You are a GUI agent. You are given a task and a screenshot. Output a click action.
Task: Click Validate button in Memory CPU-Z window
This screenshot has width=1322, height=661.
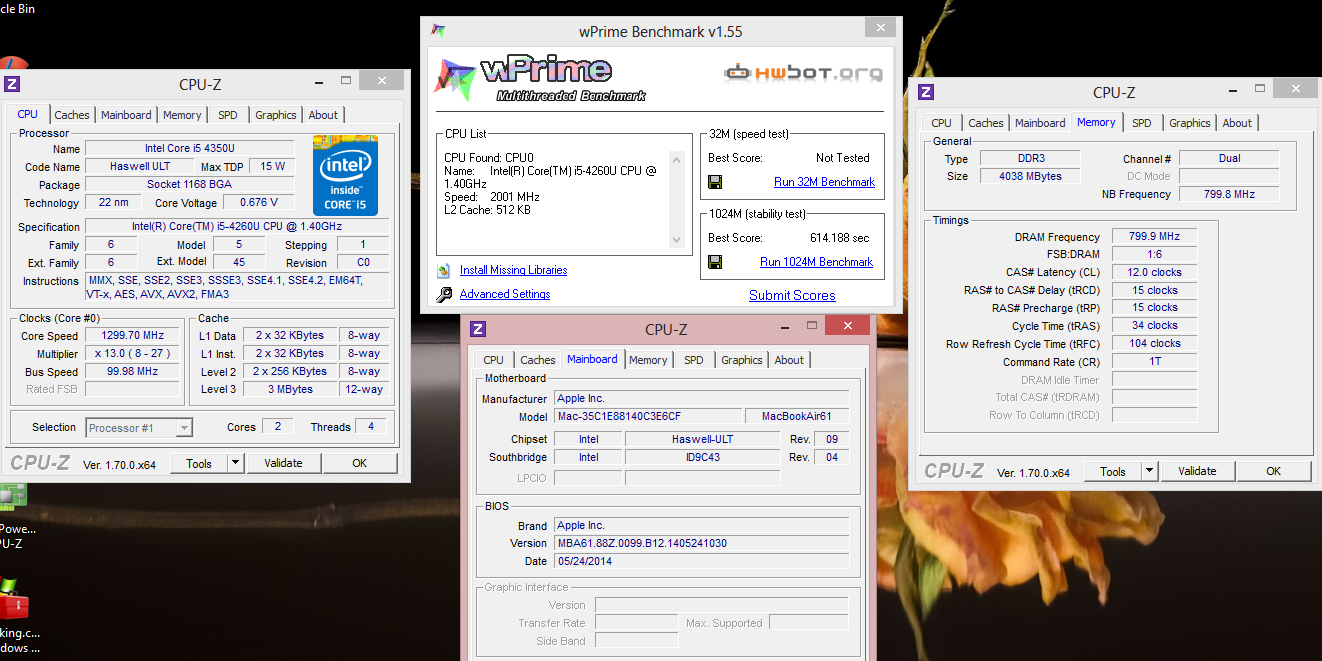click(1197, 471)
